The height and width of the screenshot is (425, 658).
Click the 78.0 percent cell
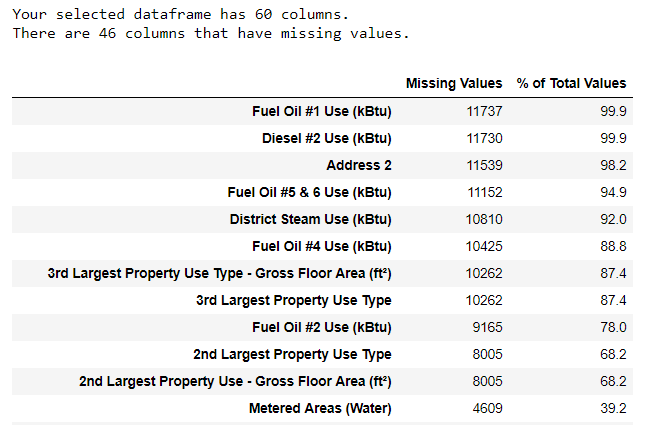pos(613,327)
